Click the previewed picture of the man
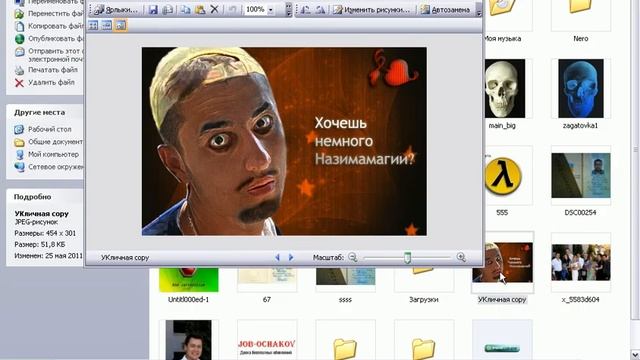The width and height of the screenshot is (640, 360). (x=284, y=141)
